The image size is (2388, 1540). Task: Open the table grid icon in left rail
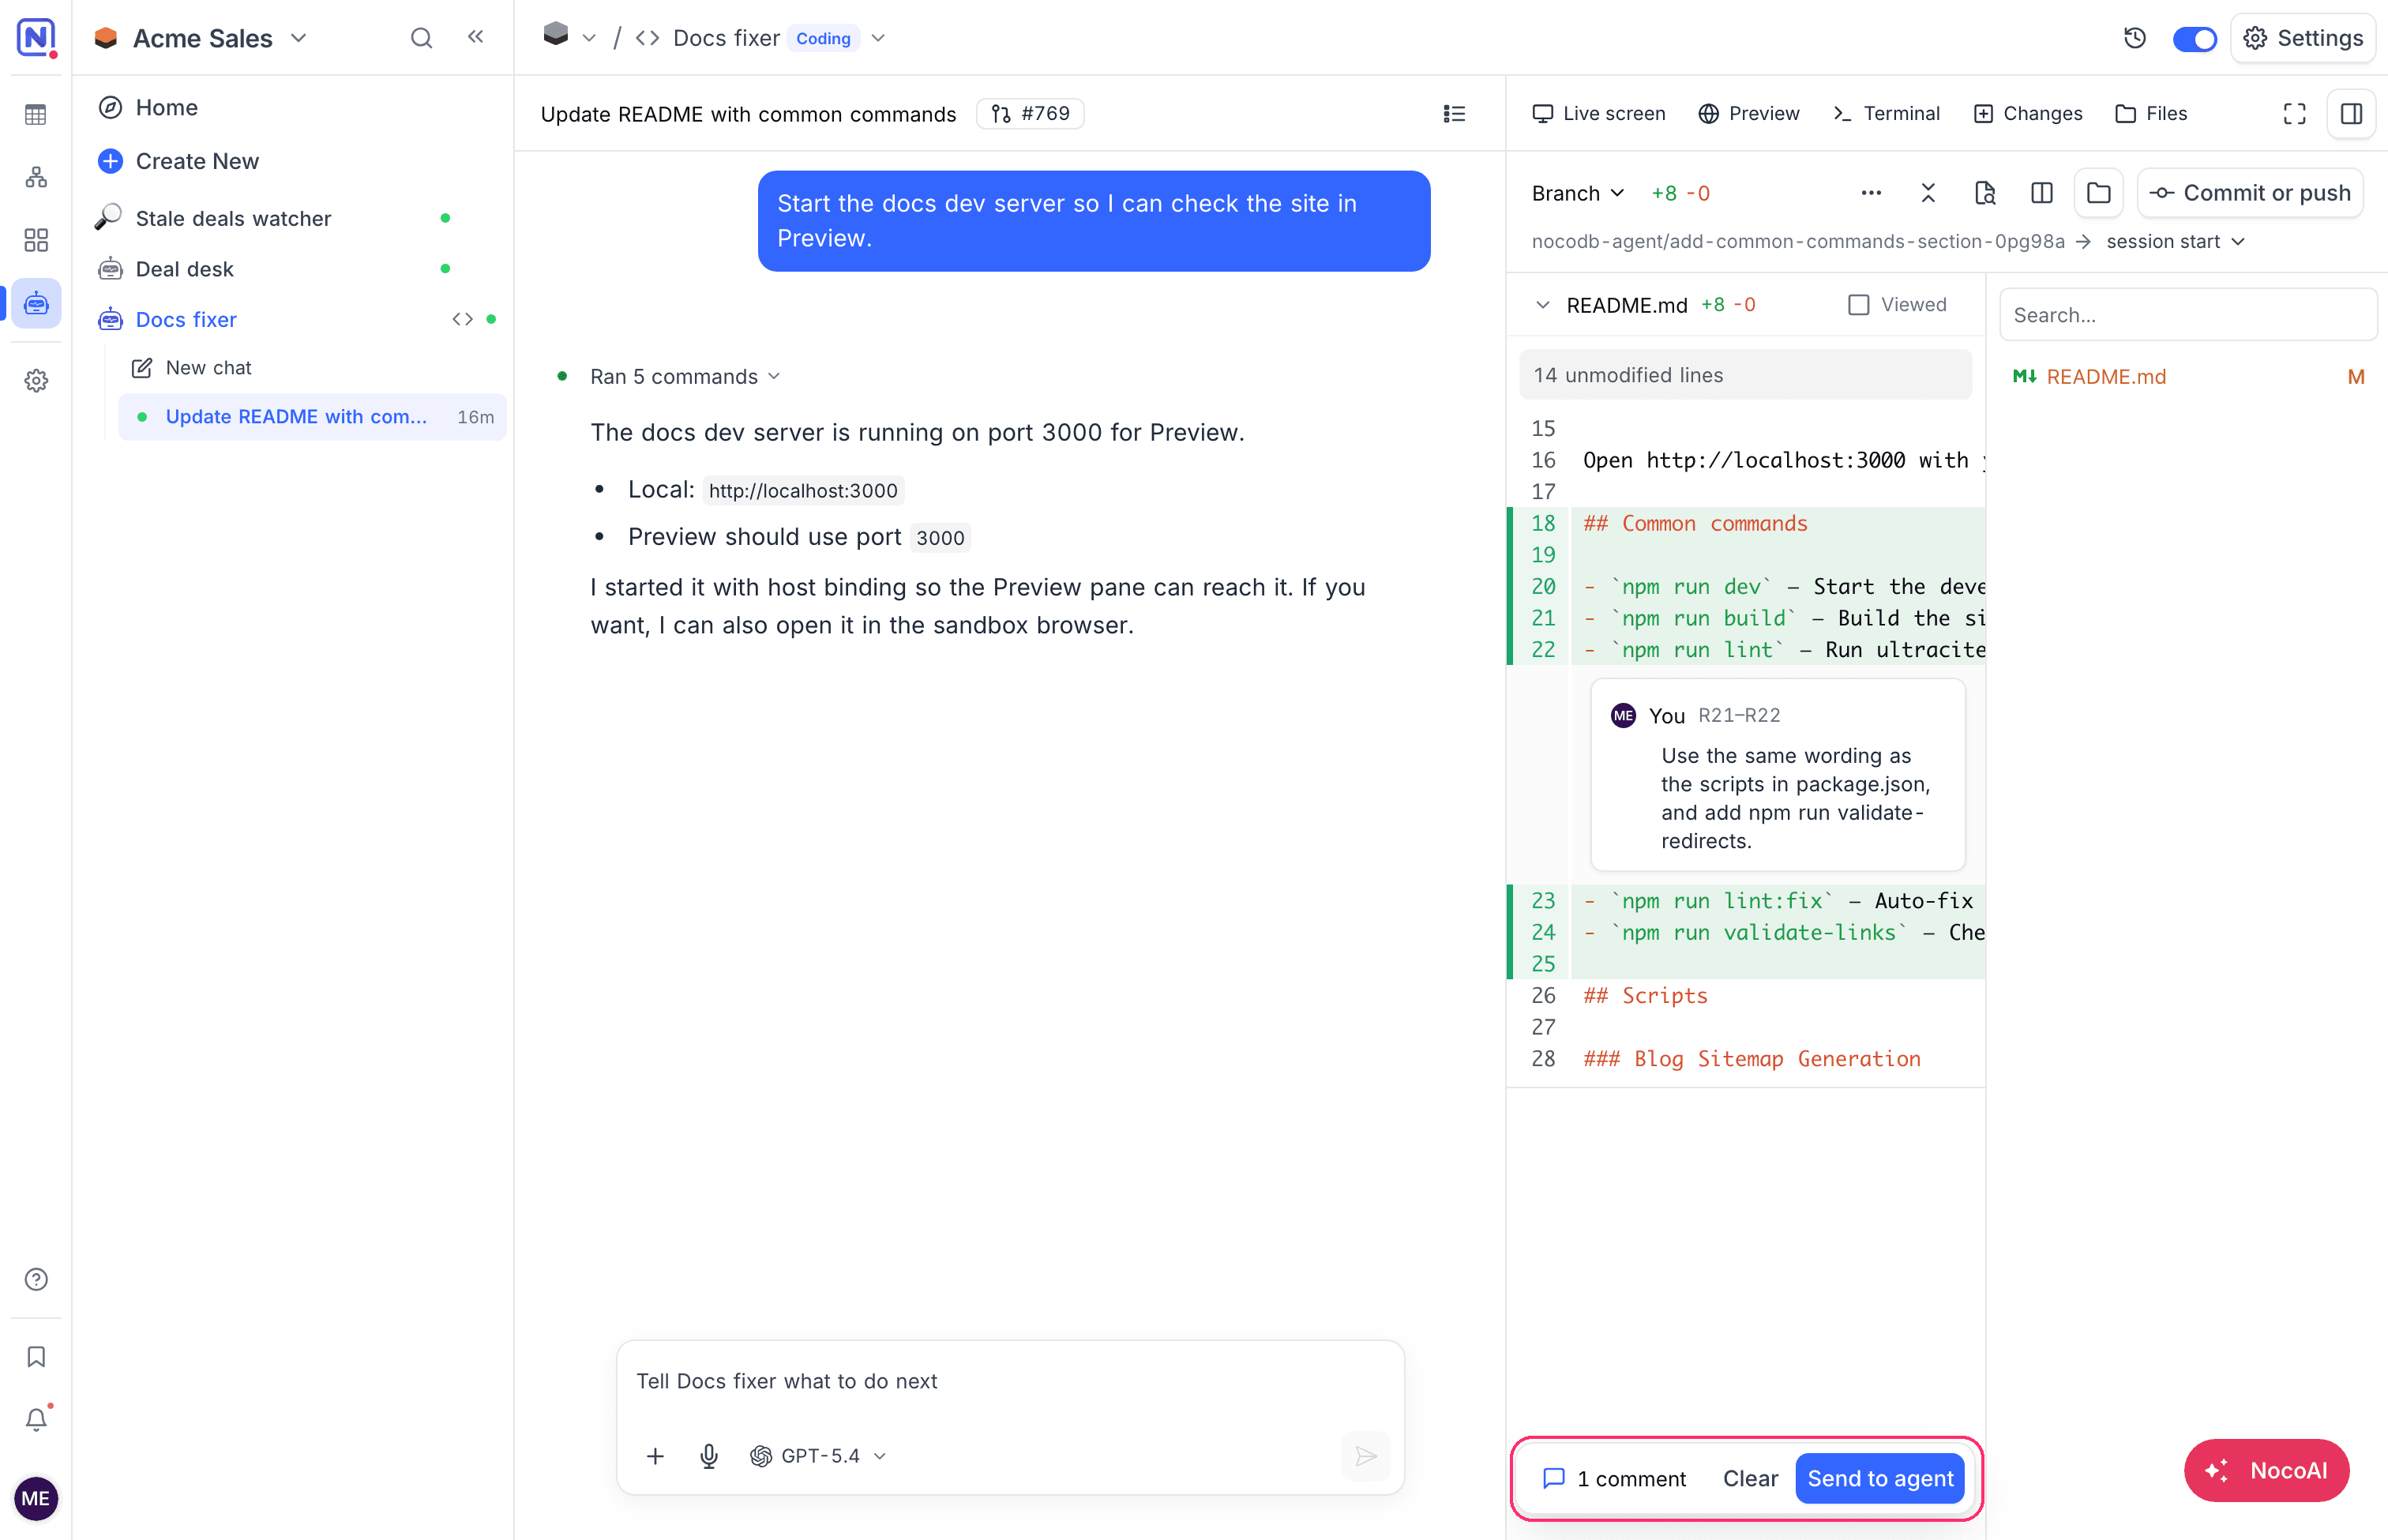pyautogui.click(x=36, y=115)
